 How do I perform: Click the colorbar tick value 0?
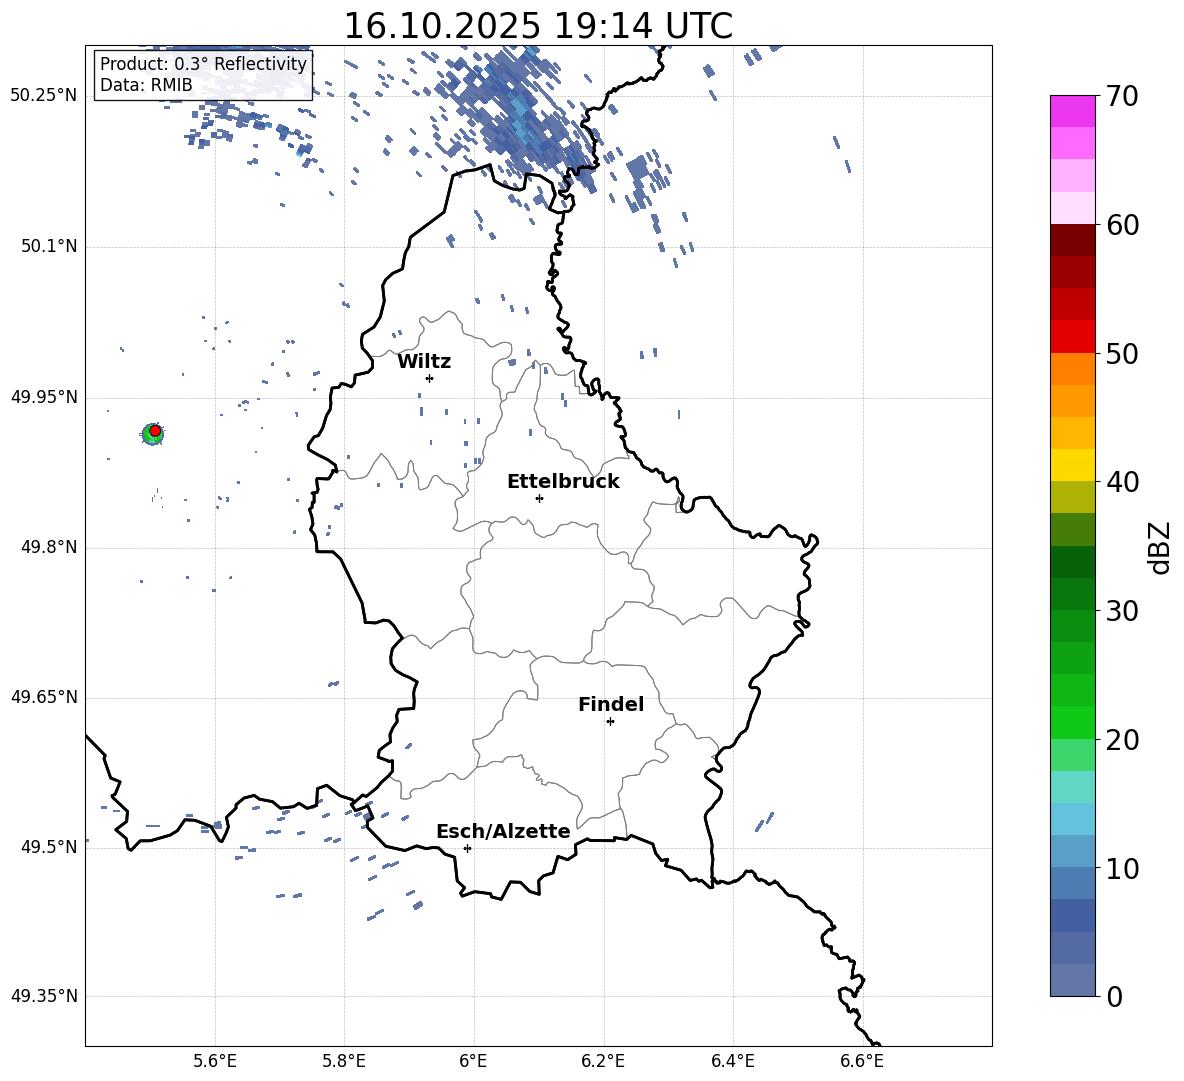[x=1115, y=996]
